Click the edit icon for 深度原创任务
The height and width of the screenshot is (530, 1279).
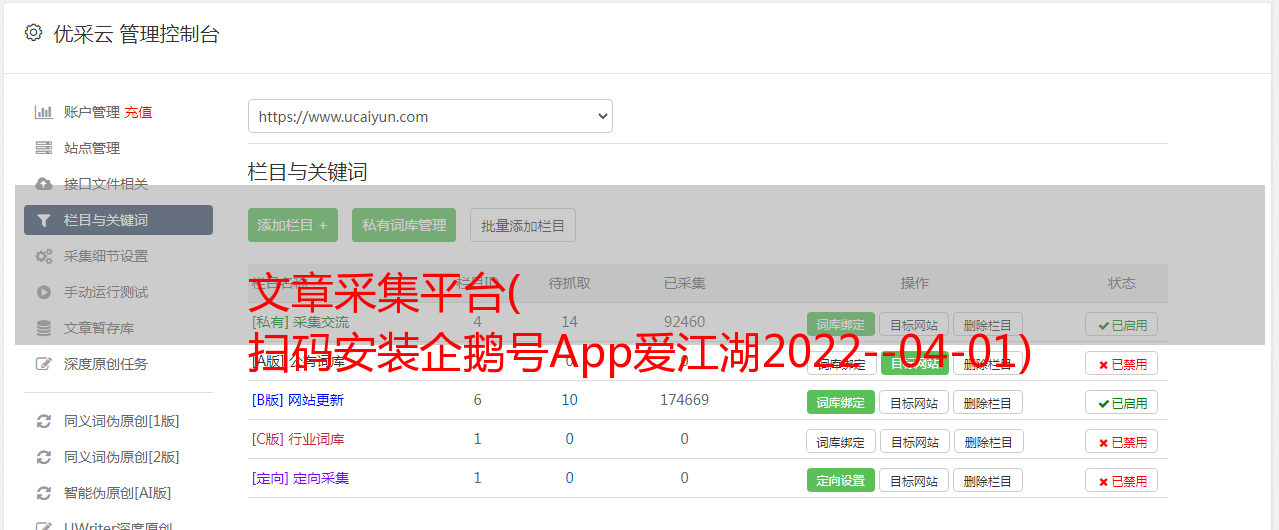click(x=44, y=364)
